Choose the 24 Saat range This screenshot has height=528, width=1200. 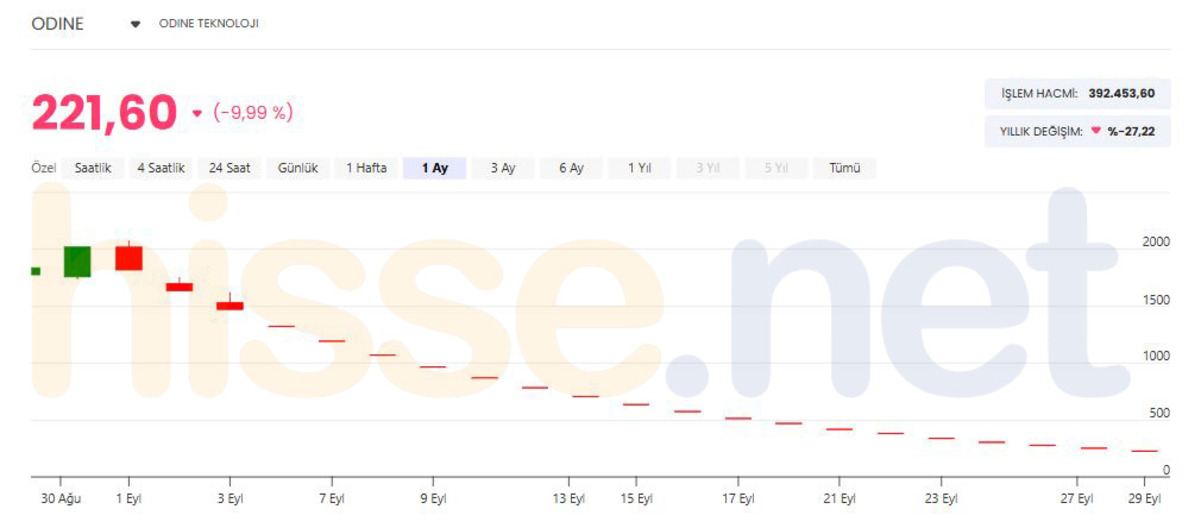click(x=230, y=168)
